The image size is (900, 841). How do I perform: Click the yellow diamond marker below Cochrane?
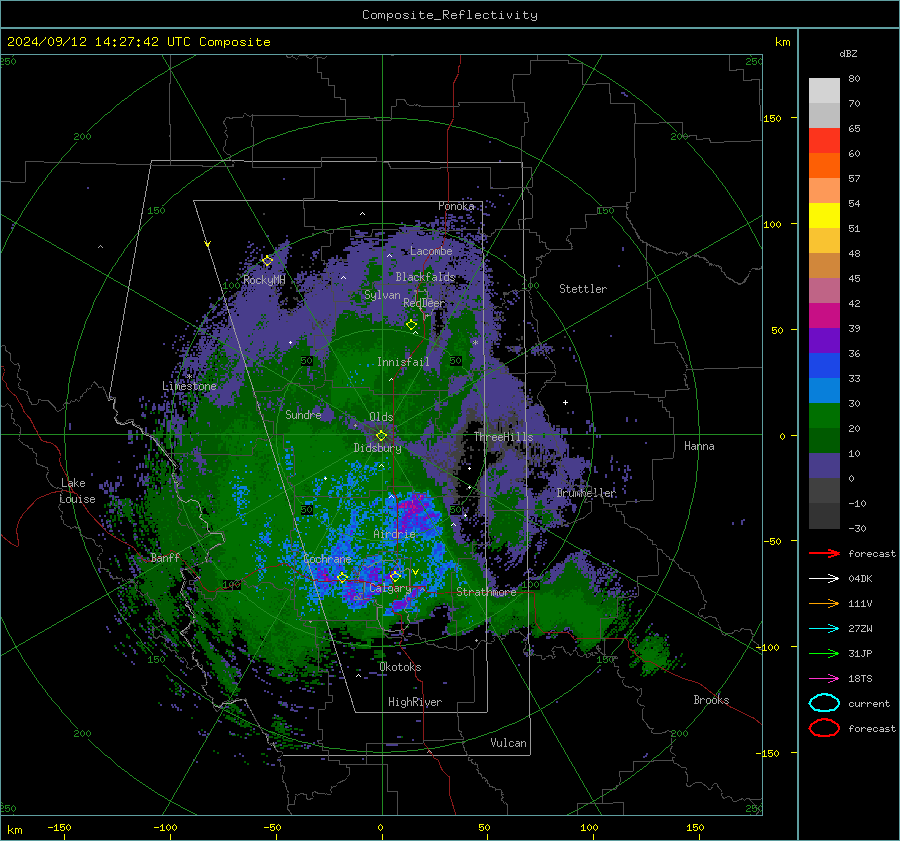(x=343, y=577)
